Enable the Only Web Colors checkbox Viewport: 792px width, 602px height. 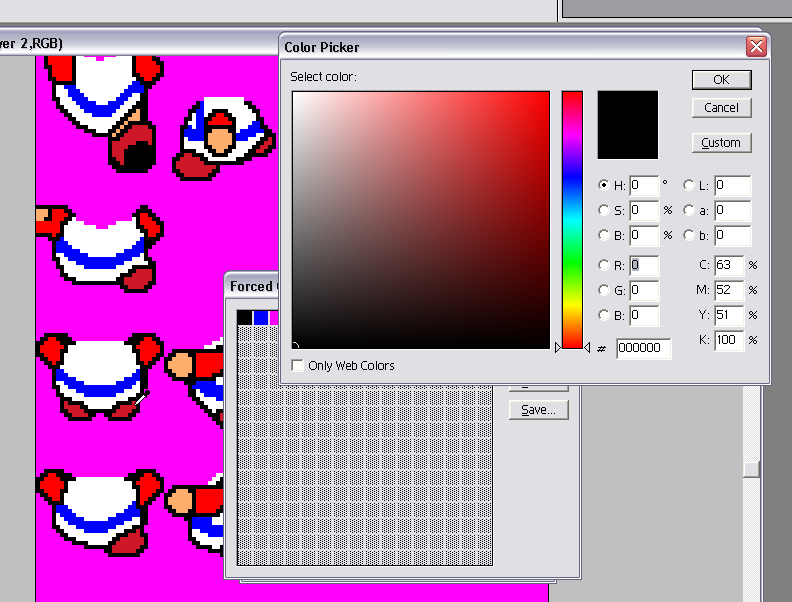tap(297, 366)
